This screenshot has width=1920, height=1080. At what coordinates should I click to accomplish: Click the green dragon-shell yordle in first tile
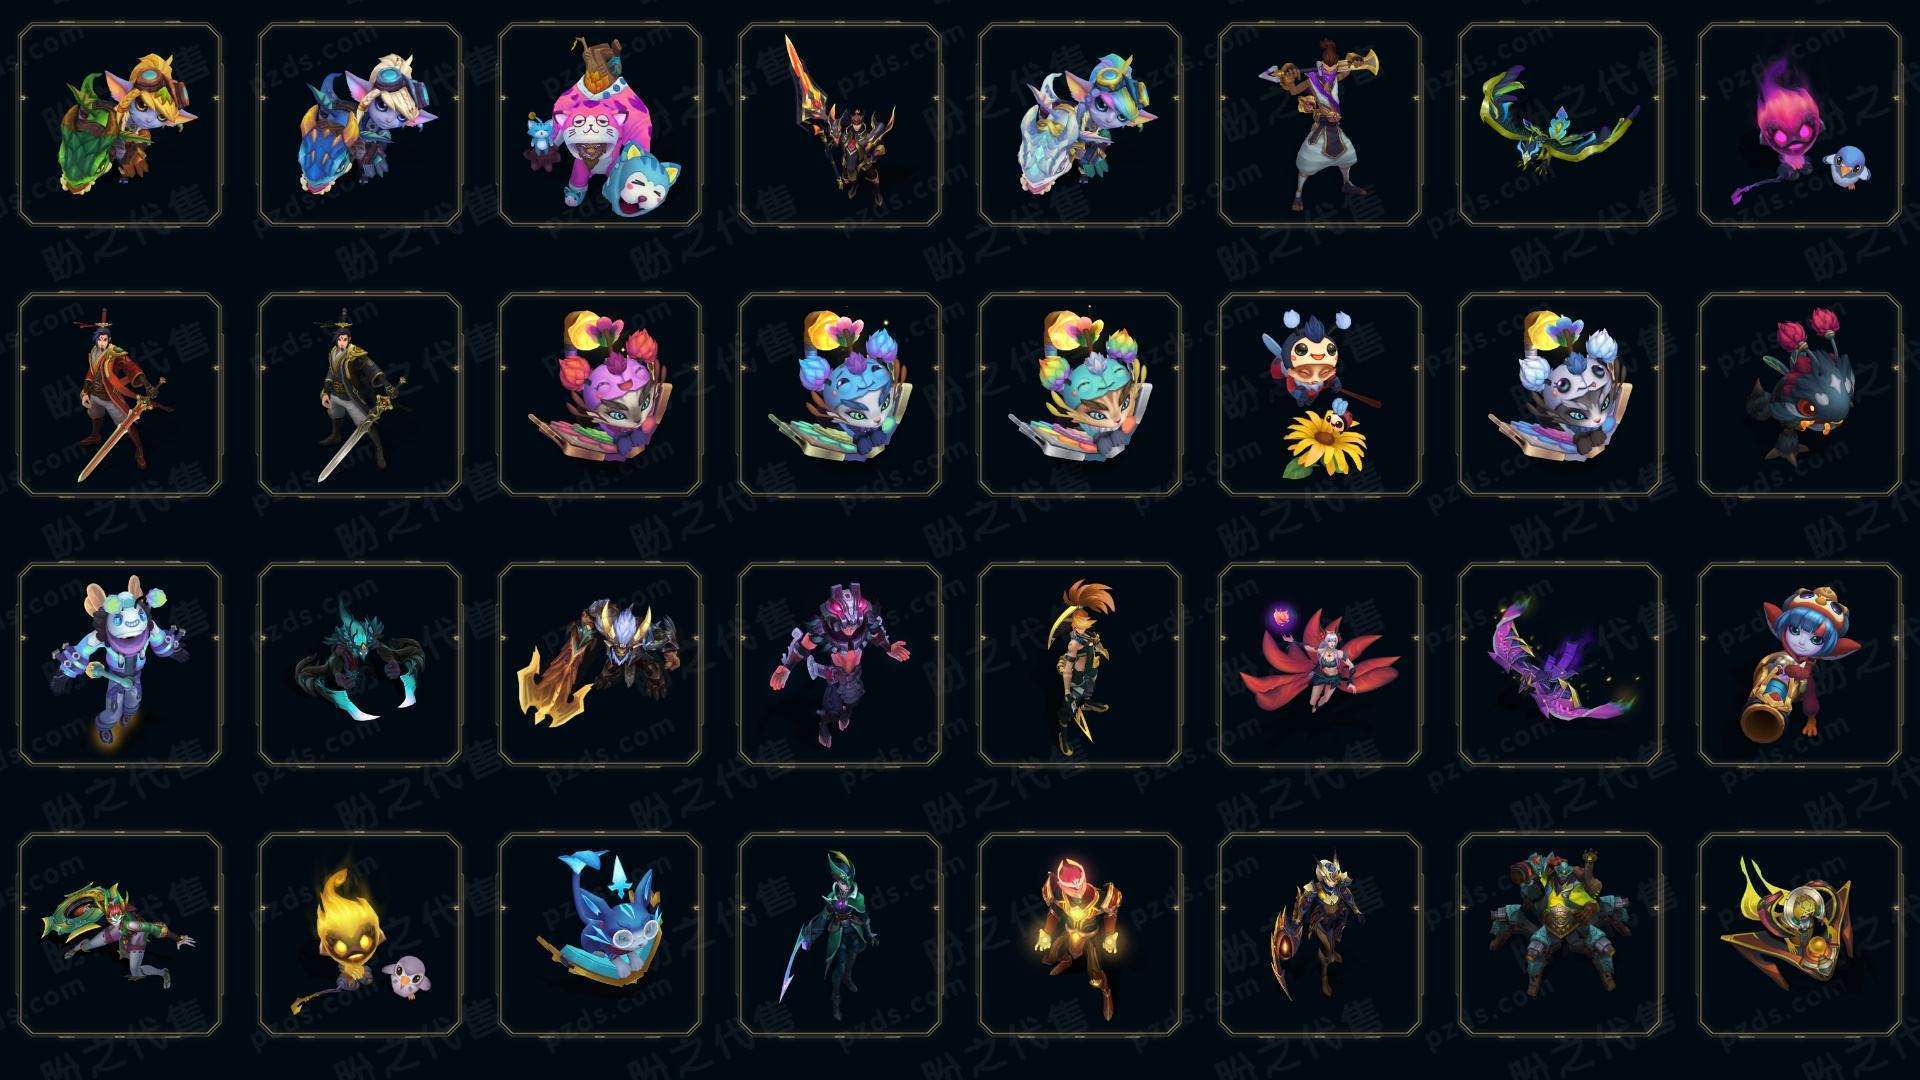(120, 124)
